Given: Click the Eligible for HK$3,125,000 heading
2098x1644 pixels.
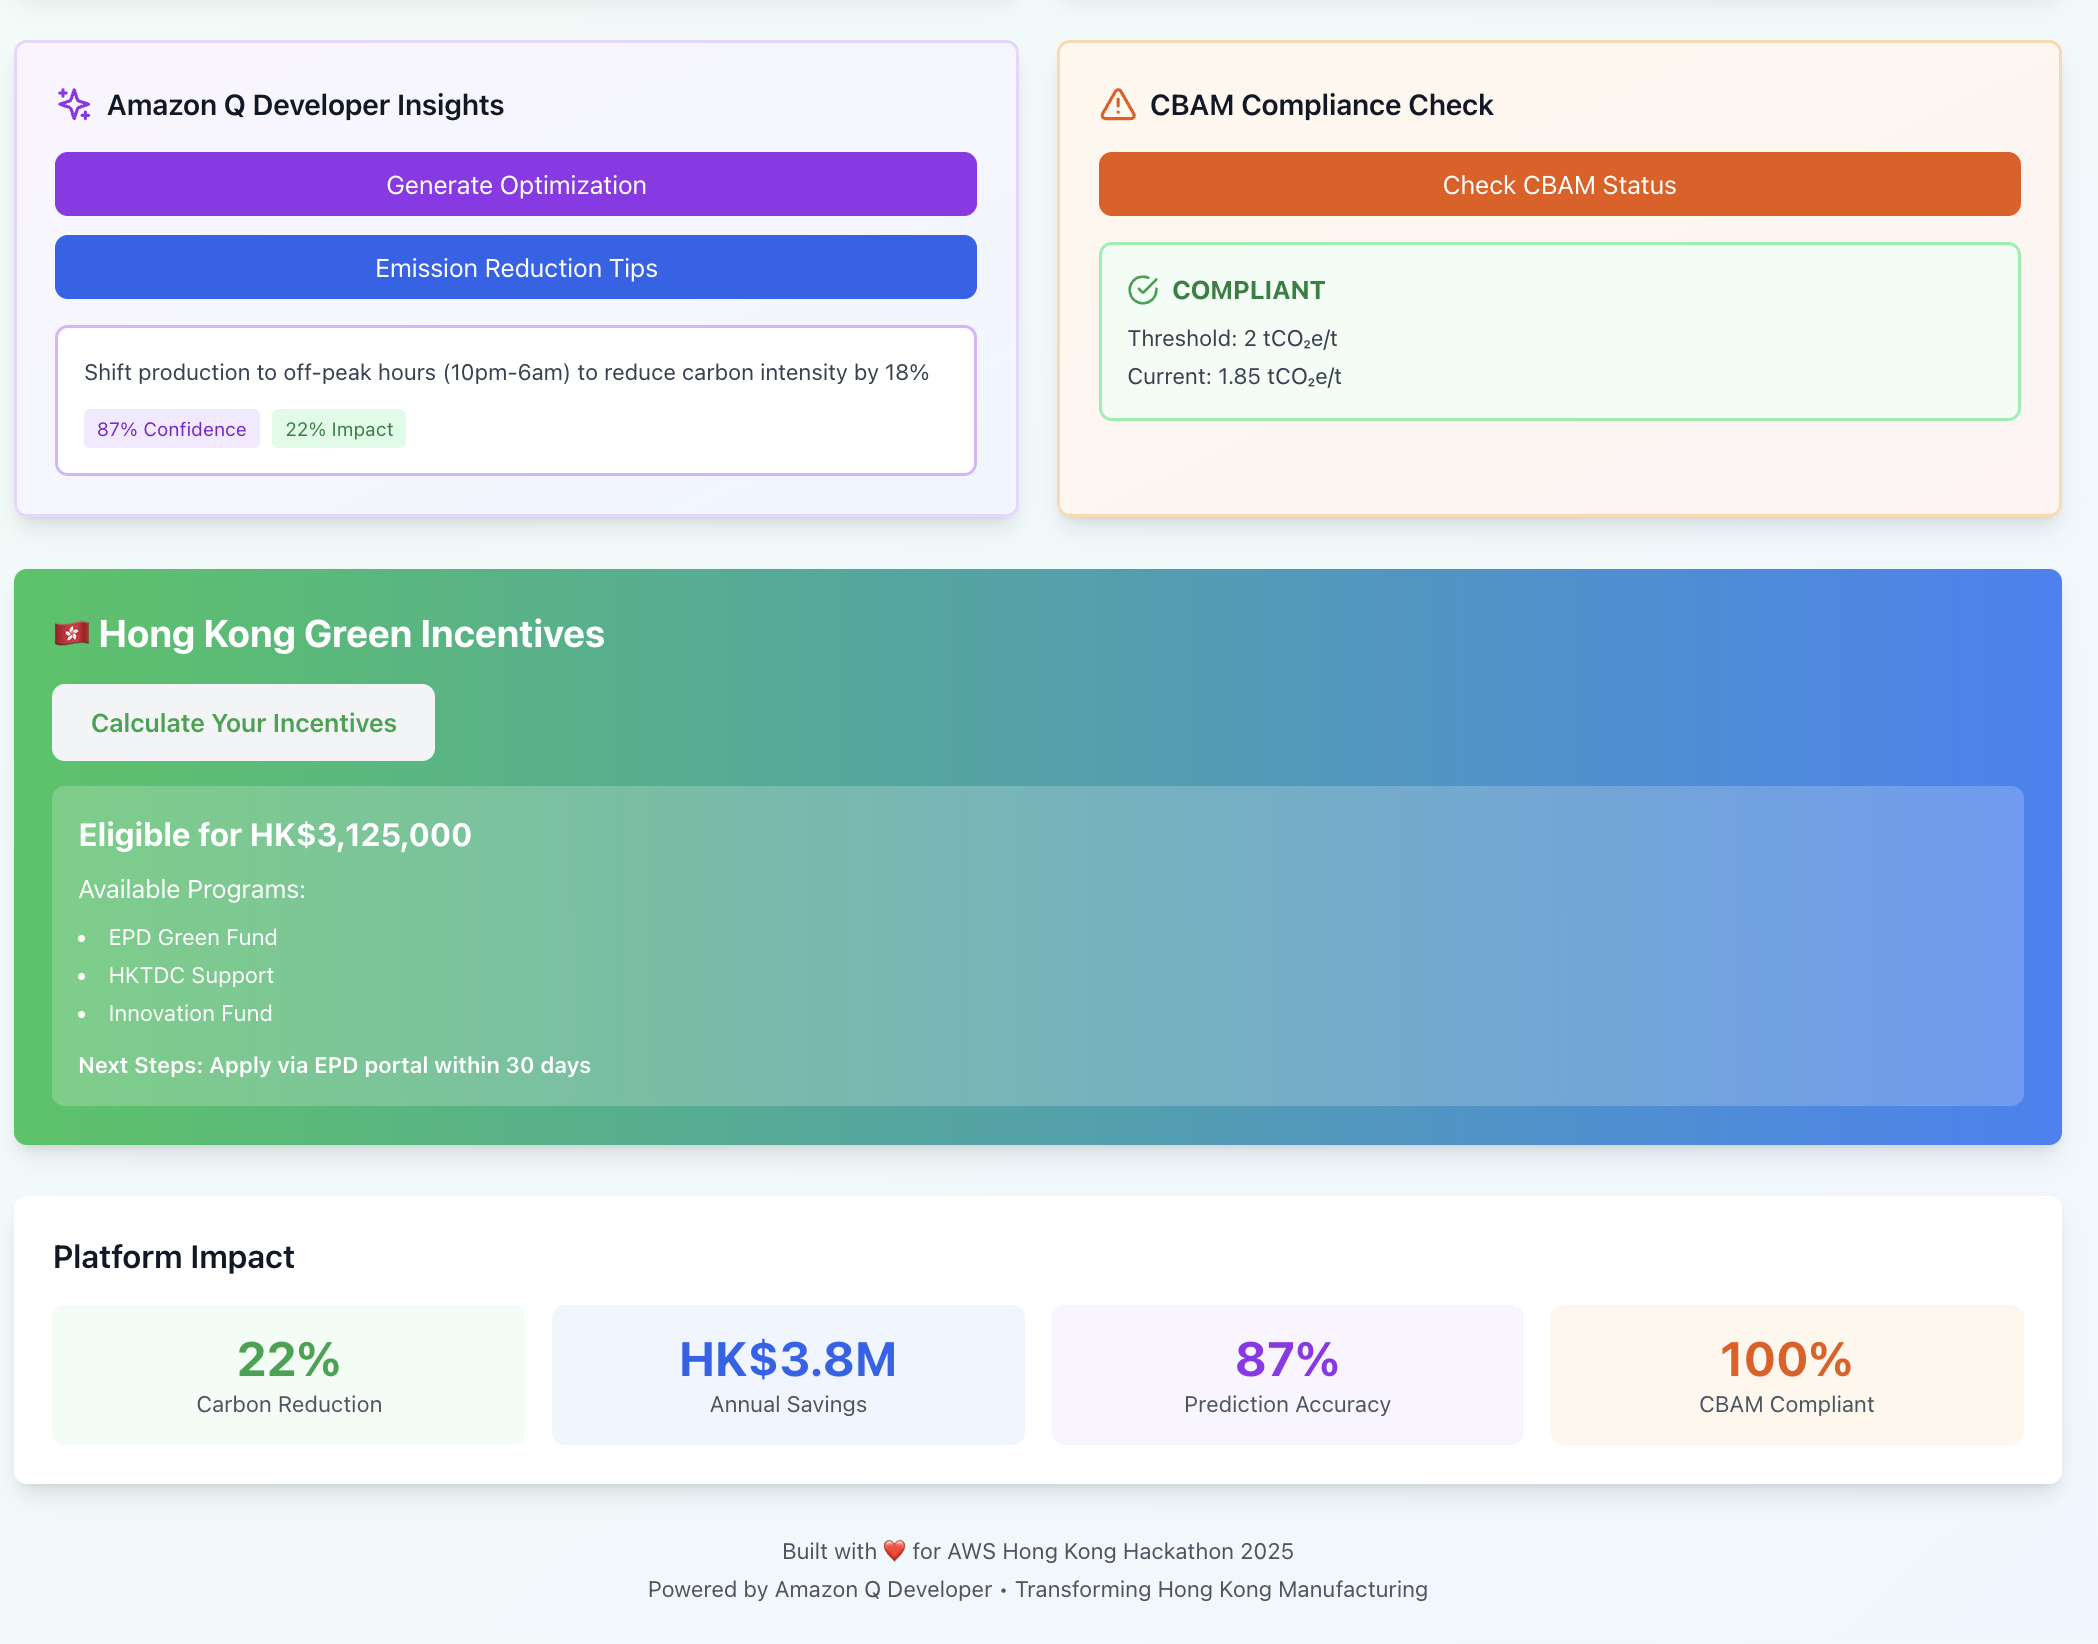Looking at the screenshot, I should pyautogui.click(x=275, y=835).
